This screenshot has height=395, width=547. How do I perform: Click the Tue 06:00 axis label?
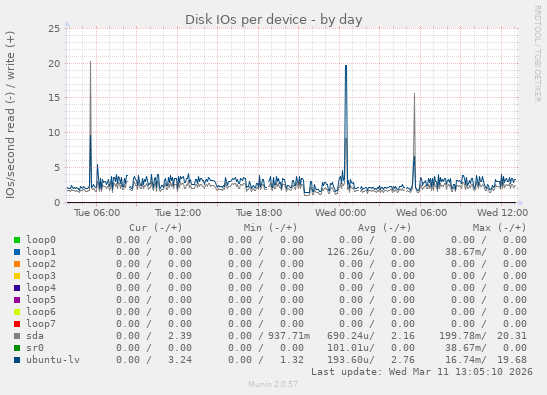point(97,213)
